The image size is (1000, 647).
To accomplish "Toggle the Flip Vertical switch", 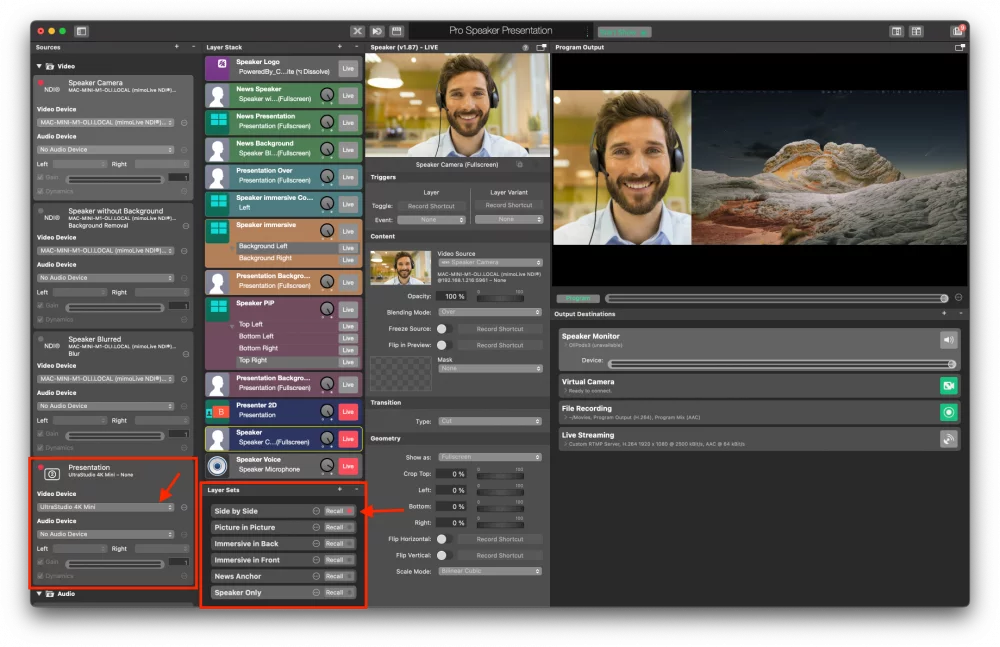I will click(444, 555).
